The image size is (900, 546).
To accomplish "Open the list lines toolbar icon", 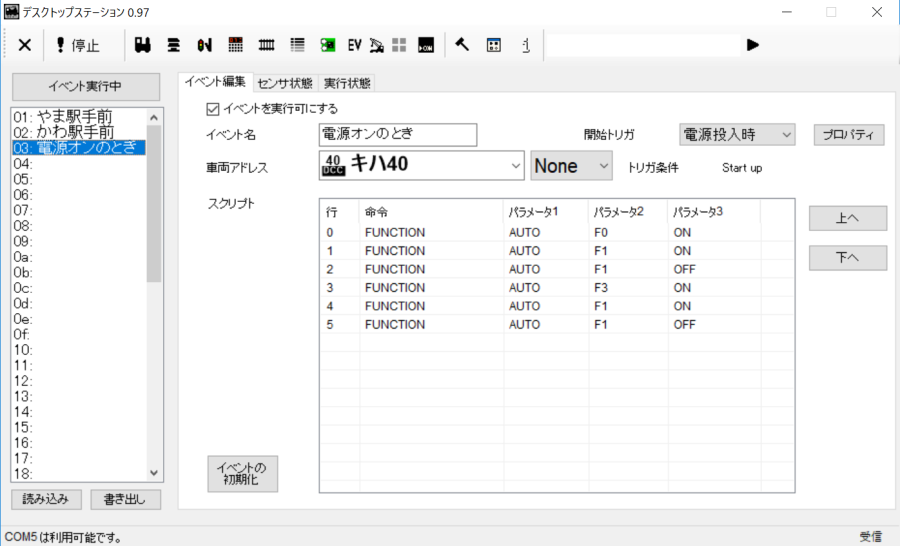I will (x=297, y=45).
